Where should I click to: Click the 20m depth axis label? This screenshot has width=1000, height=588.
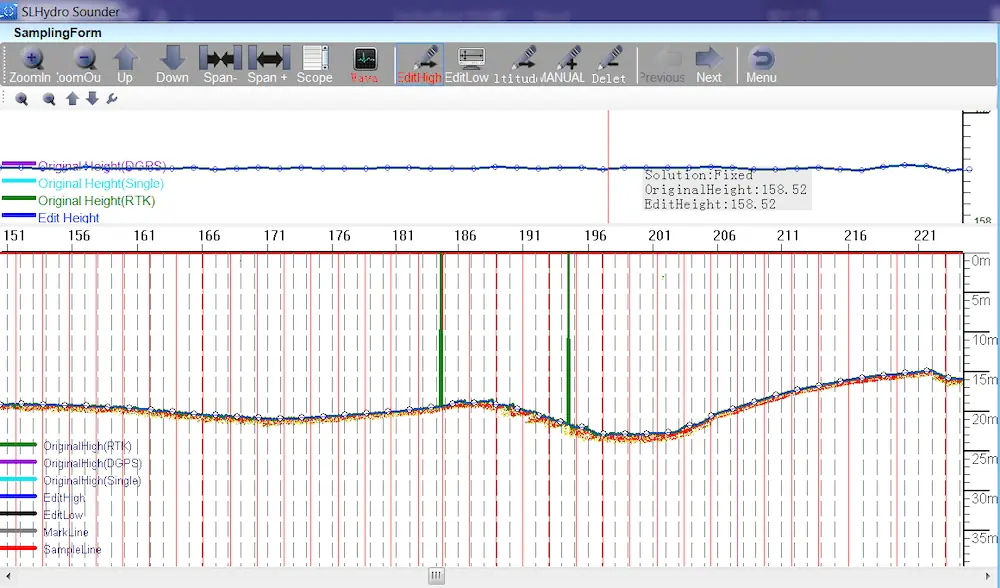984,419
